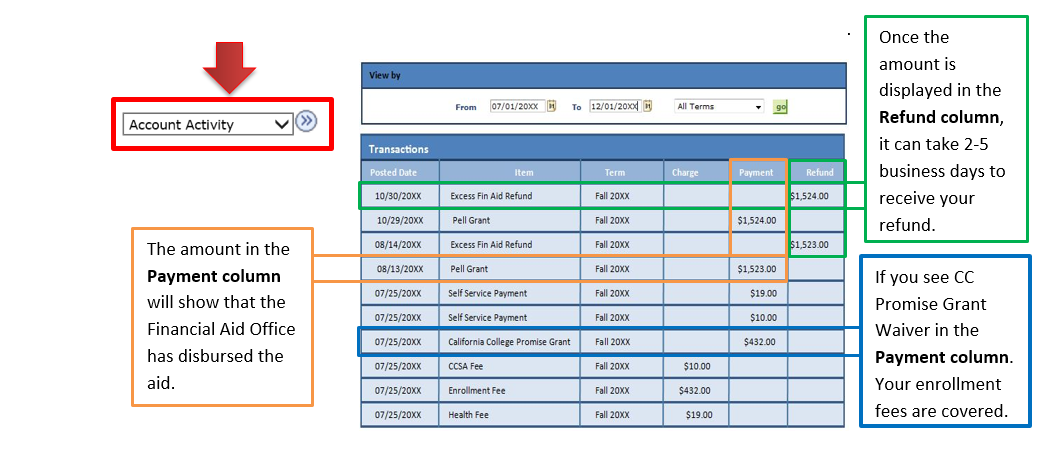Click the Posted Date column header
The height and width of the screenshot is (449, 1043).
tap(399, 172)
